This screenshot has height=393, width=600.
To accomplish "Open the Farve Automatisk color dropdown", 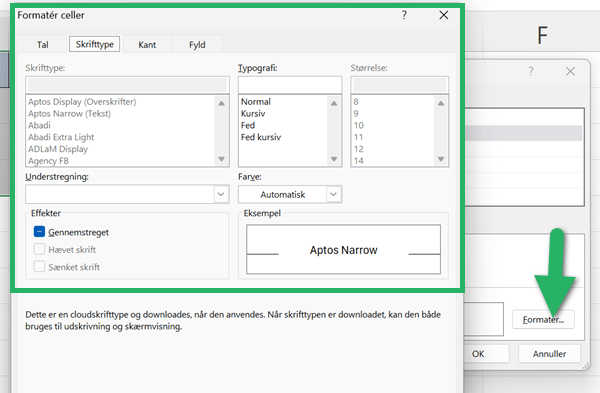I will pos(333,194).
